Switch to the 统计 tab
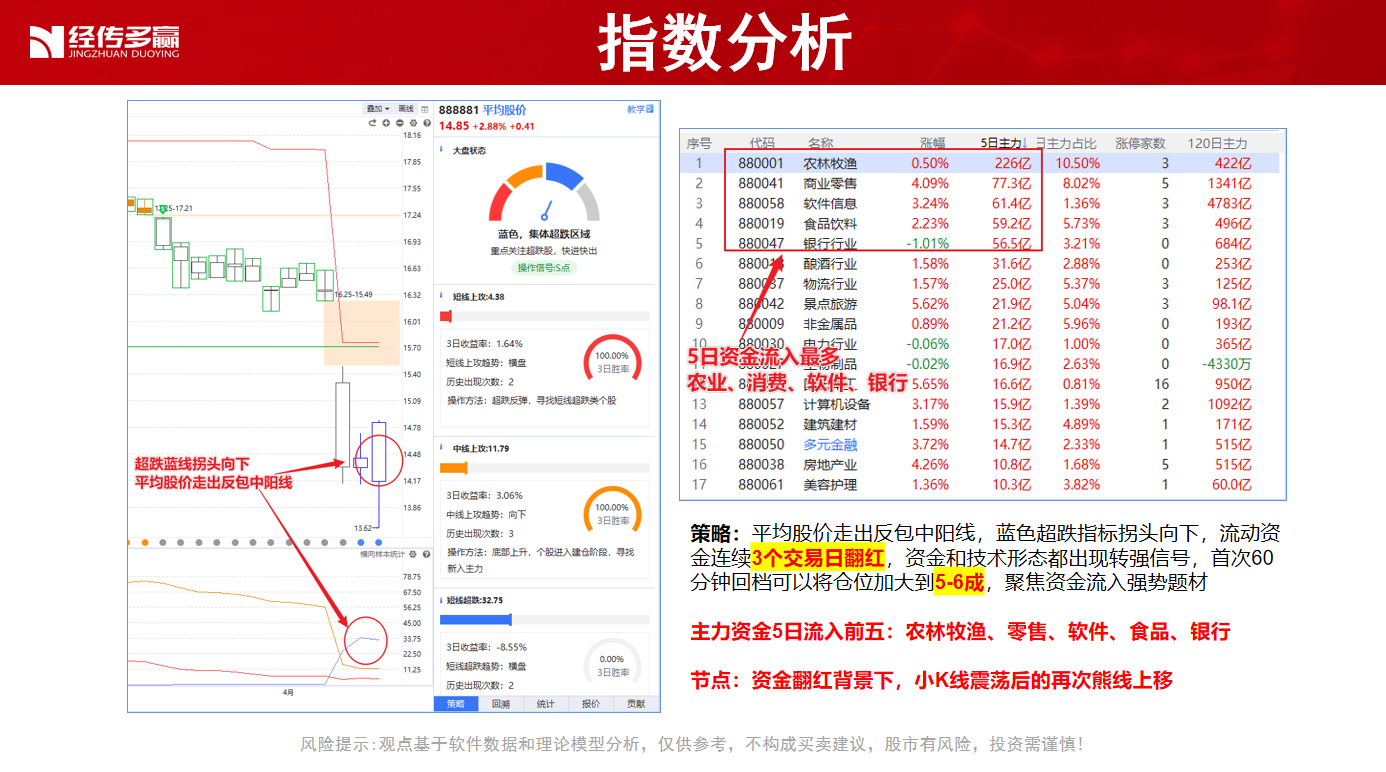The width and height of the screenshot is (1386, 772). coord(545,704)
